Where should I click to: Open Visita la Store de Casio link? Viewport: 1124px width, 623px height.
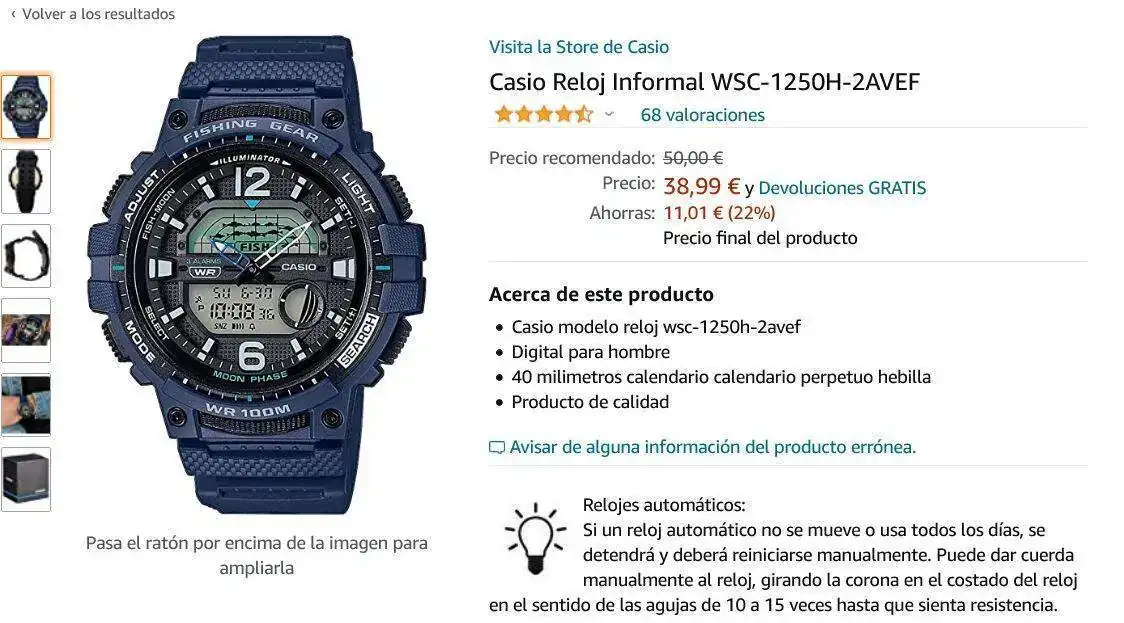[x=578, y=47]
